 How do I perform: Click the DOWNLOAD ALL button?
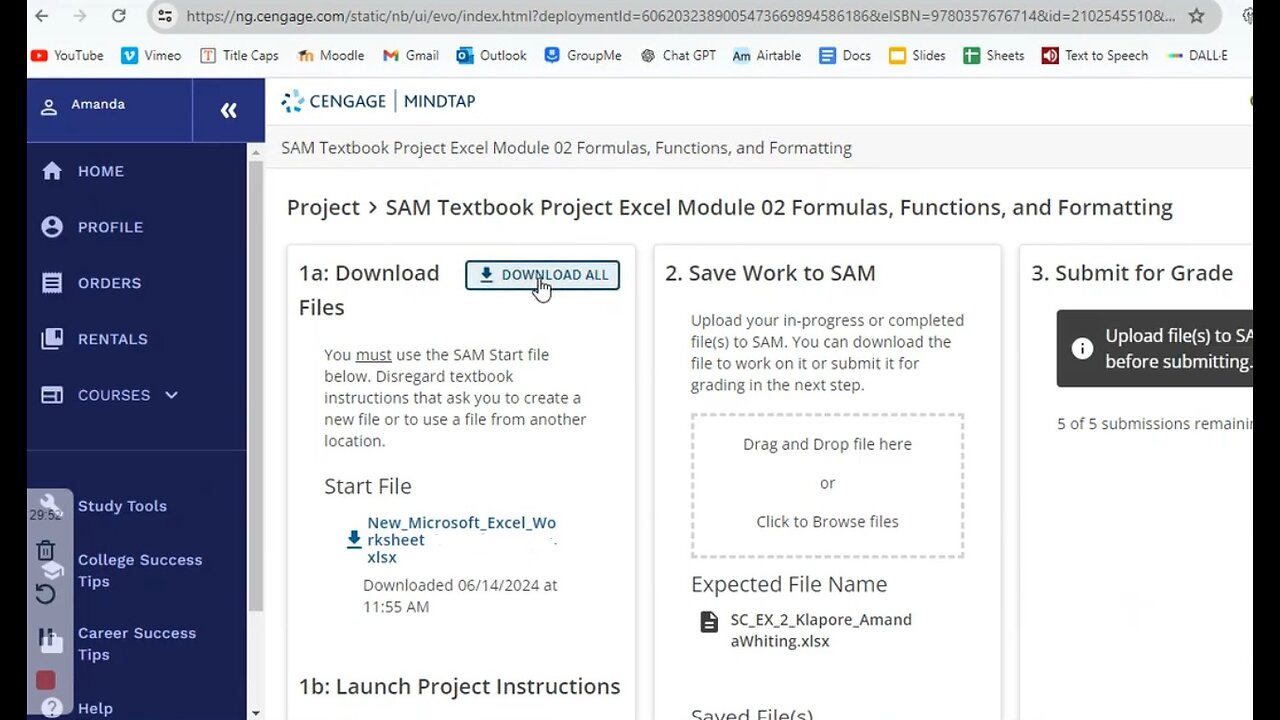(x=542, y=275)
